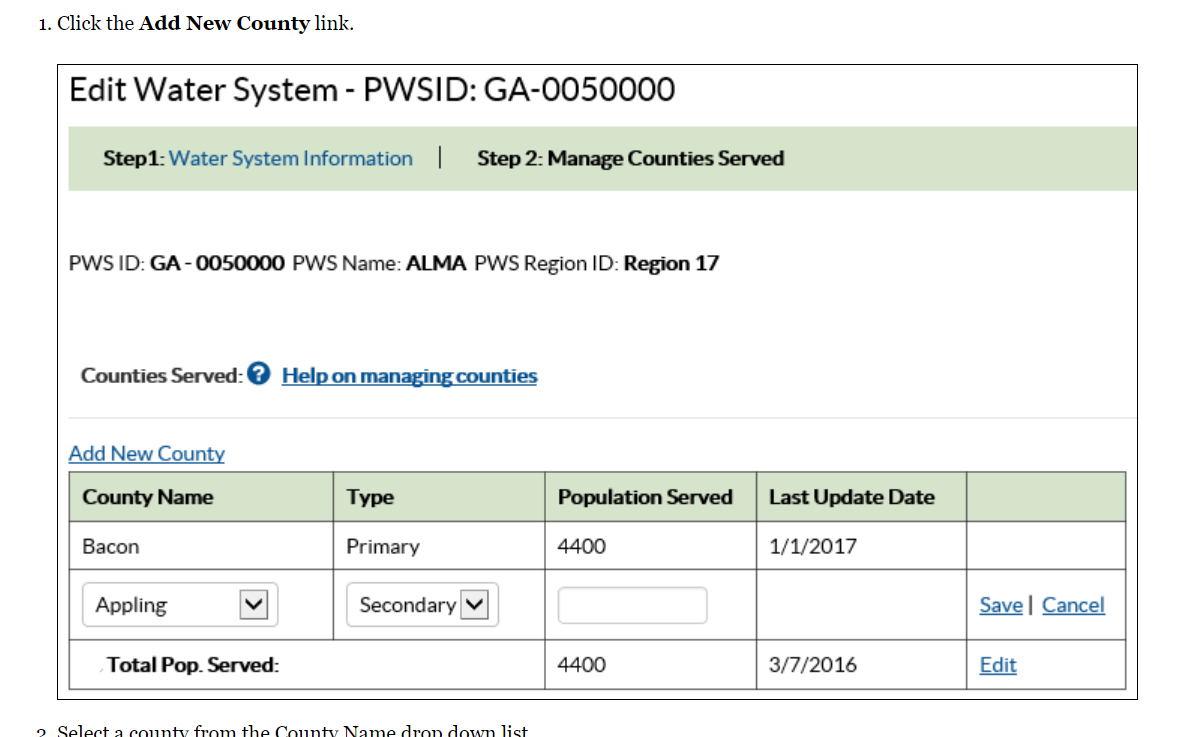Go to Step 1 Water System Information

tap(290, 158)
